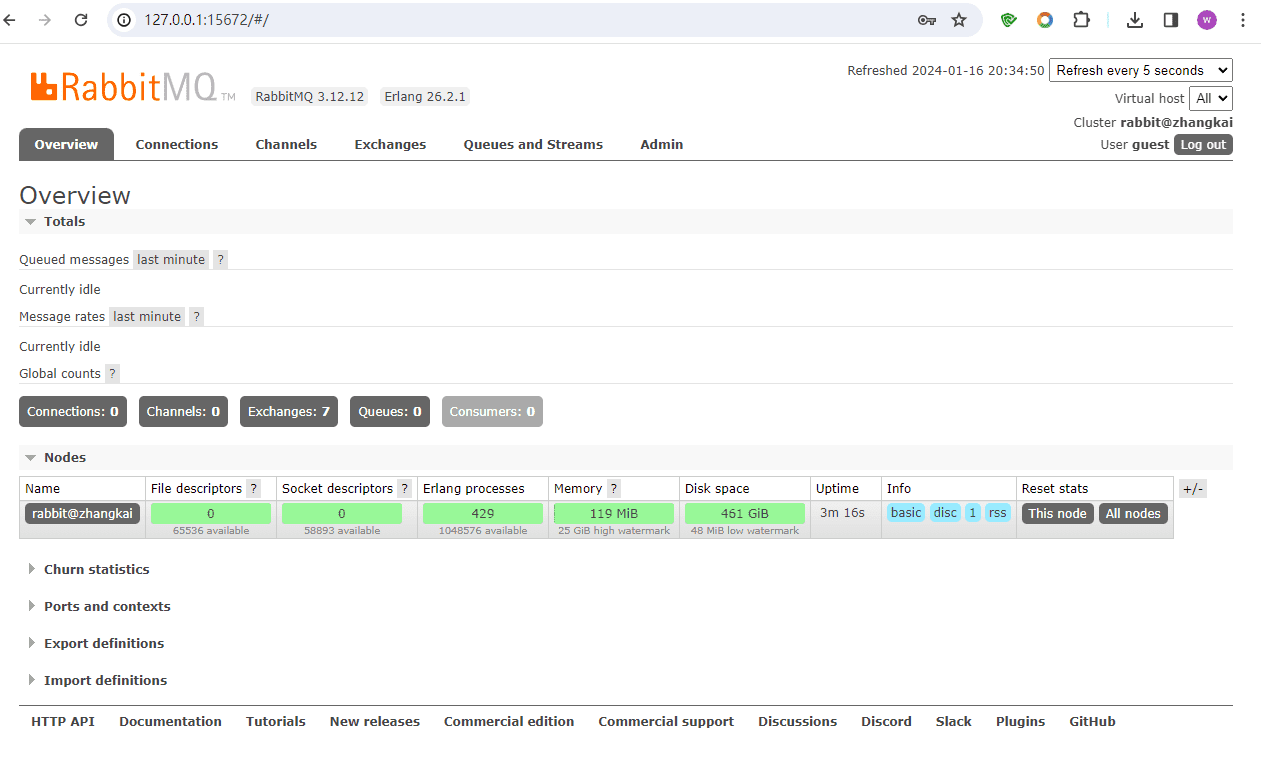Switch to the Admin tab
1261x780 pixels.
pyautogui.click(x=662, y=144)
